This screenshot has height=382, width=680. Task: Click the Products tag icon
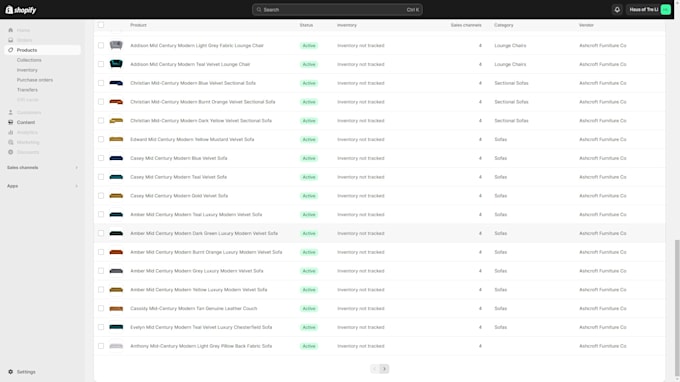(x=11, y=50)
